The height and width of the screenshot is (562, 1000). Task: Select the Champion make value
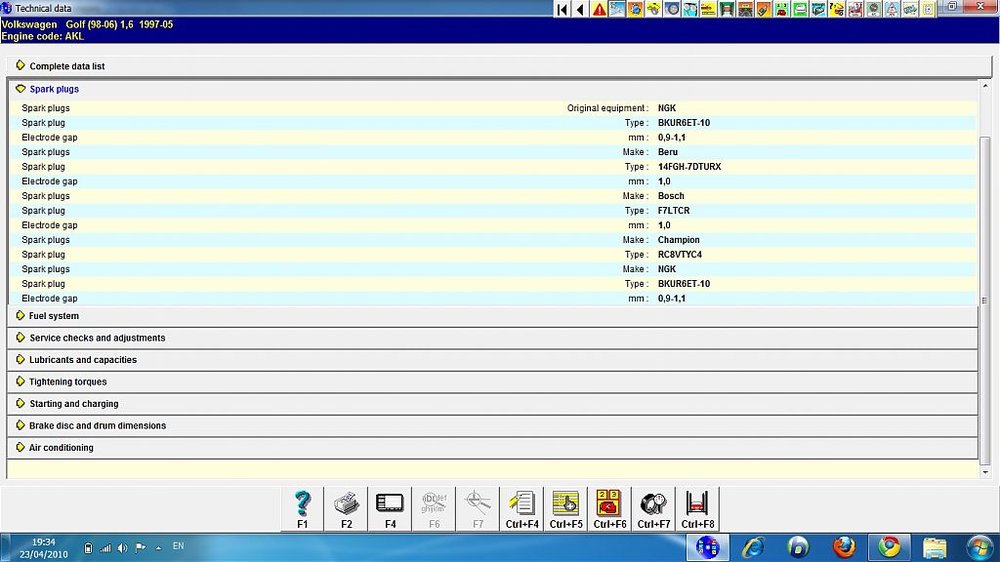click(x=679, y=240)
